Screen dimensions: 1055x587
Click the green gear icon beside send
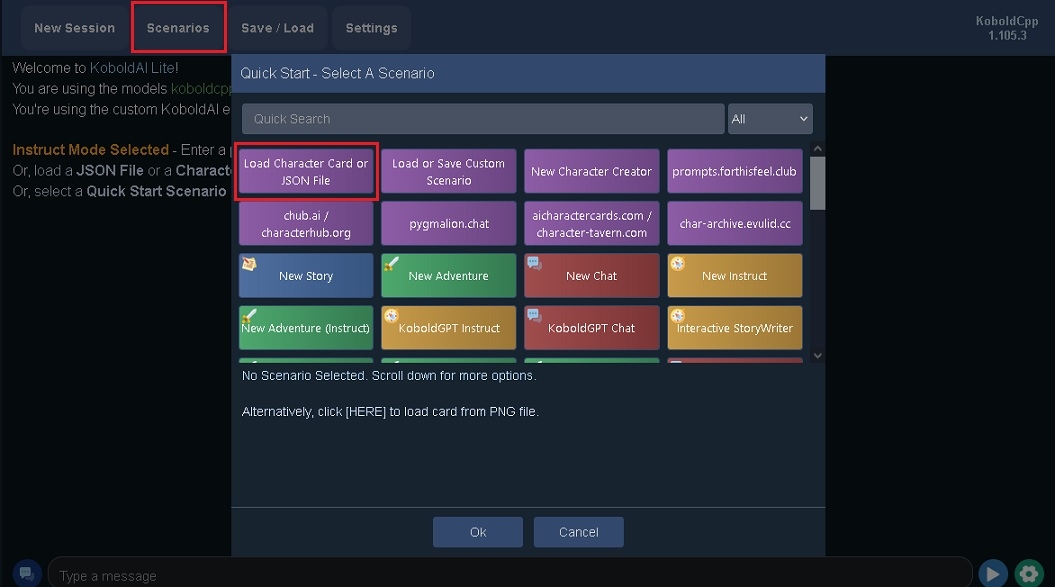[1028, 573]
